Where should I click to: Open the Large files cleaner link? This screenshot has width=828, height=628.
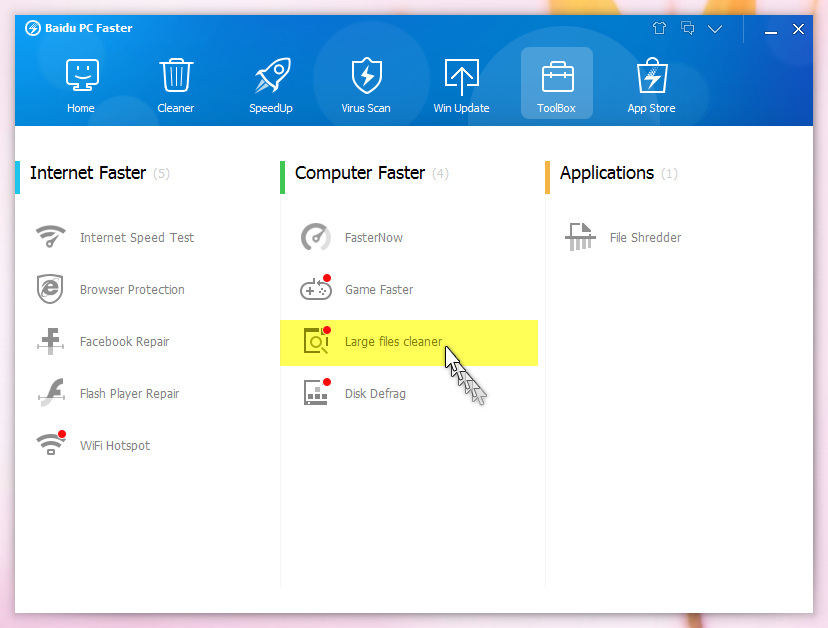[393, 342]
